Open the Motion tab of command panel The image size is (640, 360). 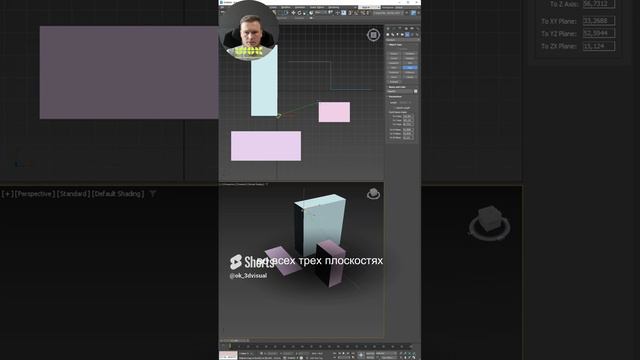pos(406,28)
